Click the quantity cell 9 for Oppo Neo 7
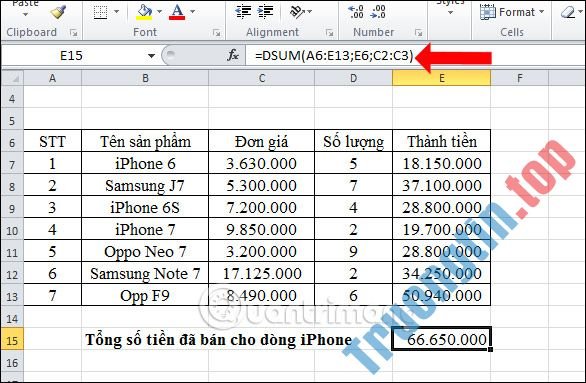586x383 pixels. coord(354,251)
